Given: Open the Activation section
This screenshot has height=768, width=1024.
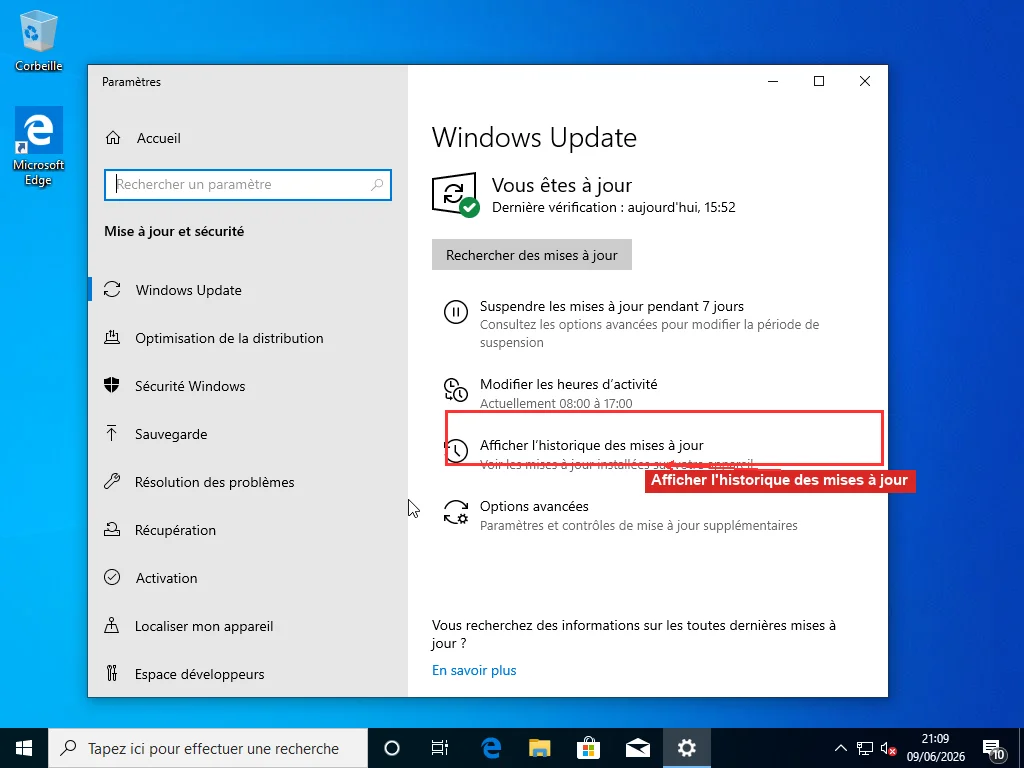Looking at the screenshot, I should point(248,577).
